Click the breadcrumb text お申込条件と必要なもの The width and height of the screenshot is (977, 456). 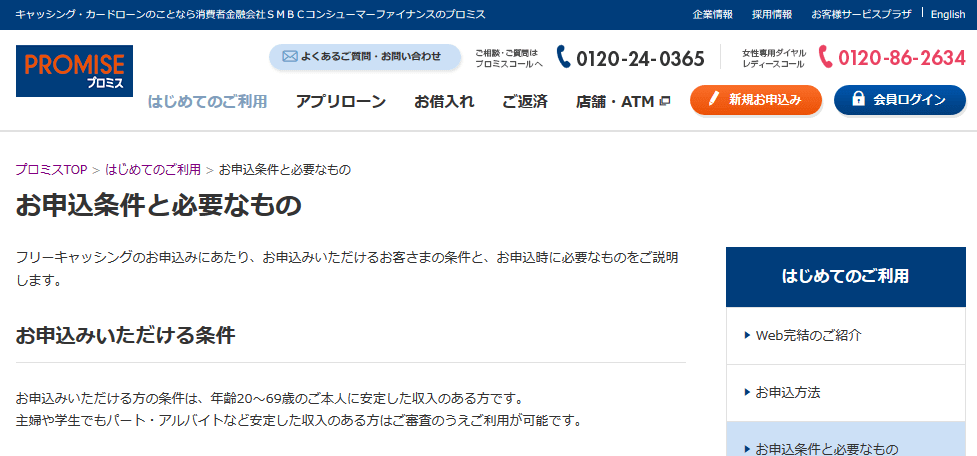(285, 169)
